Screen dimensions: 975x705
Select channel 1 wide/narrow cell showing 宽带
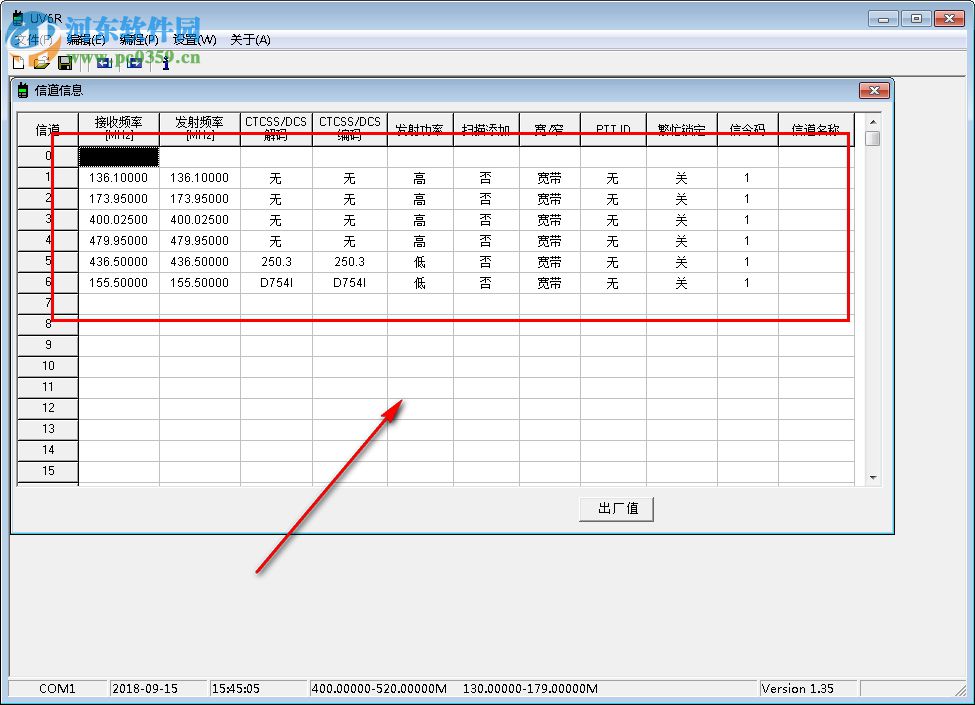coord(549,178)
